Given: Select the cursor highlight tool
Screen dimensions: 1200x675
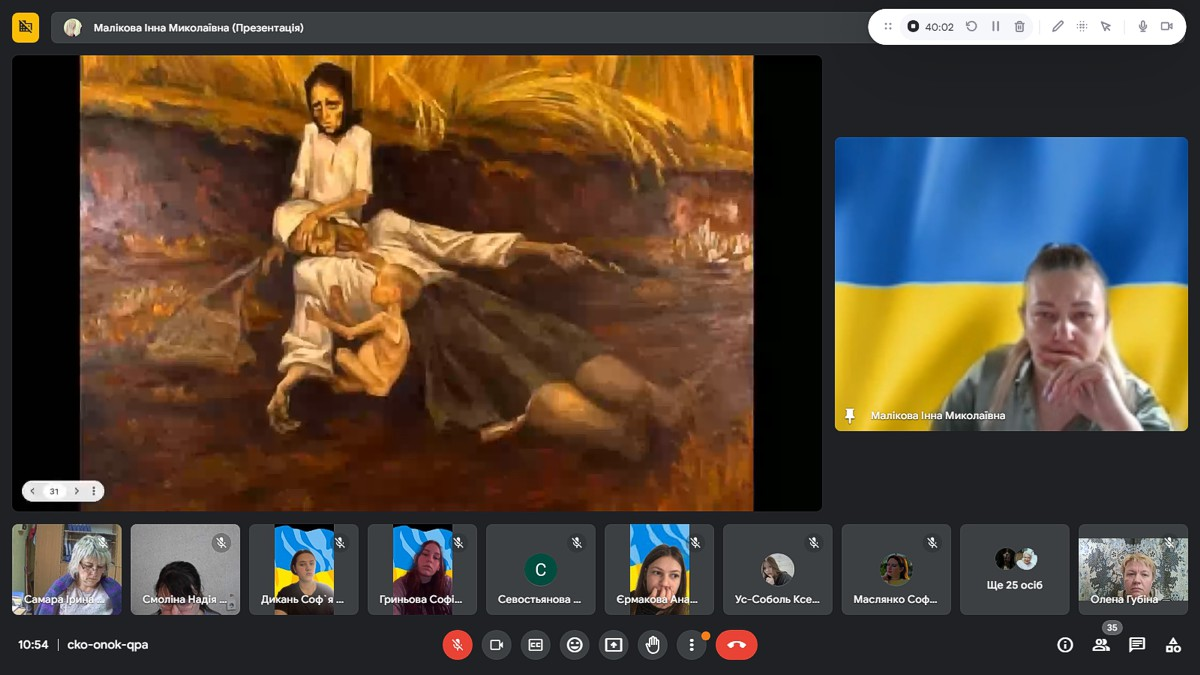Looking at the screenshot, I should (1106, 27).
